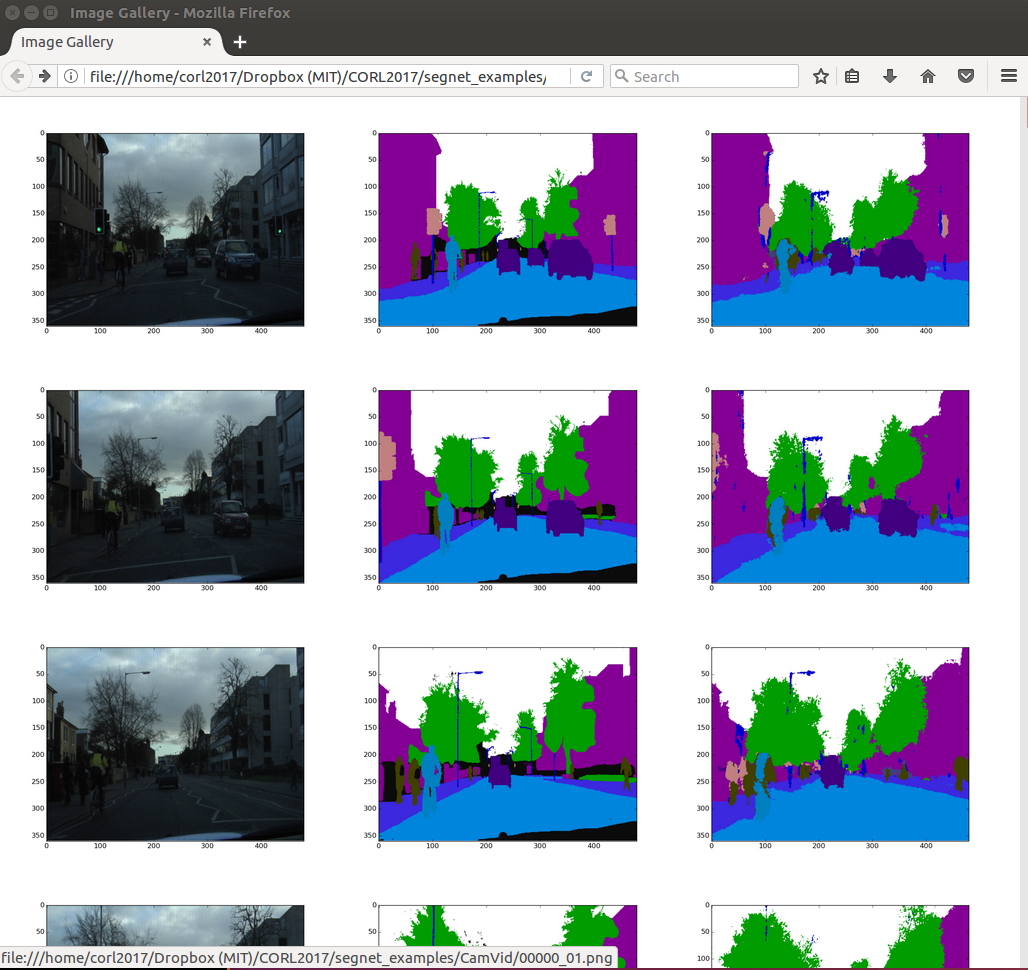Open the Downloads arrow icon
This screenshot has width=1028, height=970.
pos(890,77)
